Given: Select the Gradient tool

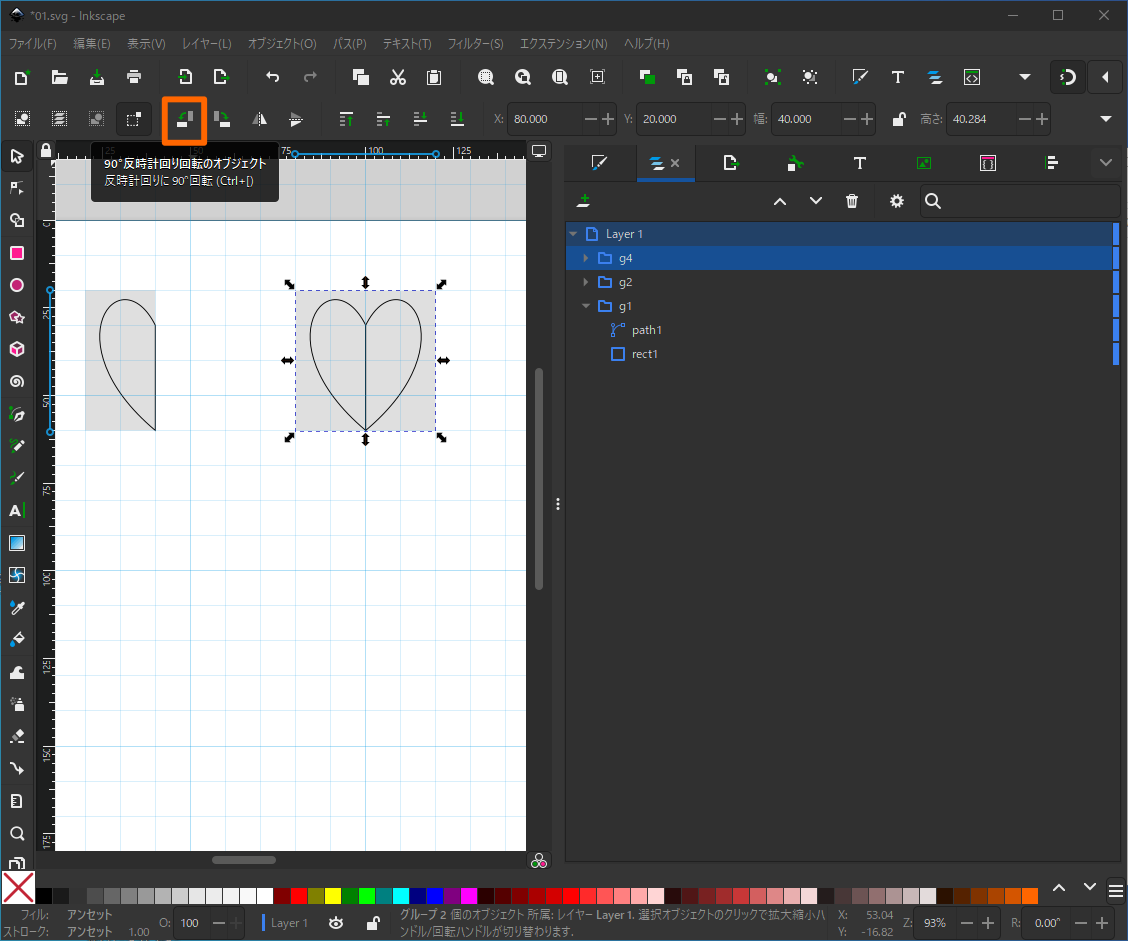Looking at the screenshot, I should (17, 543).
